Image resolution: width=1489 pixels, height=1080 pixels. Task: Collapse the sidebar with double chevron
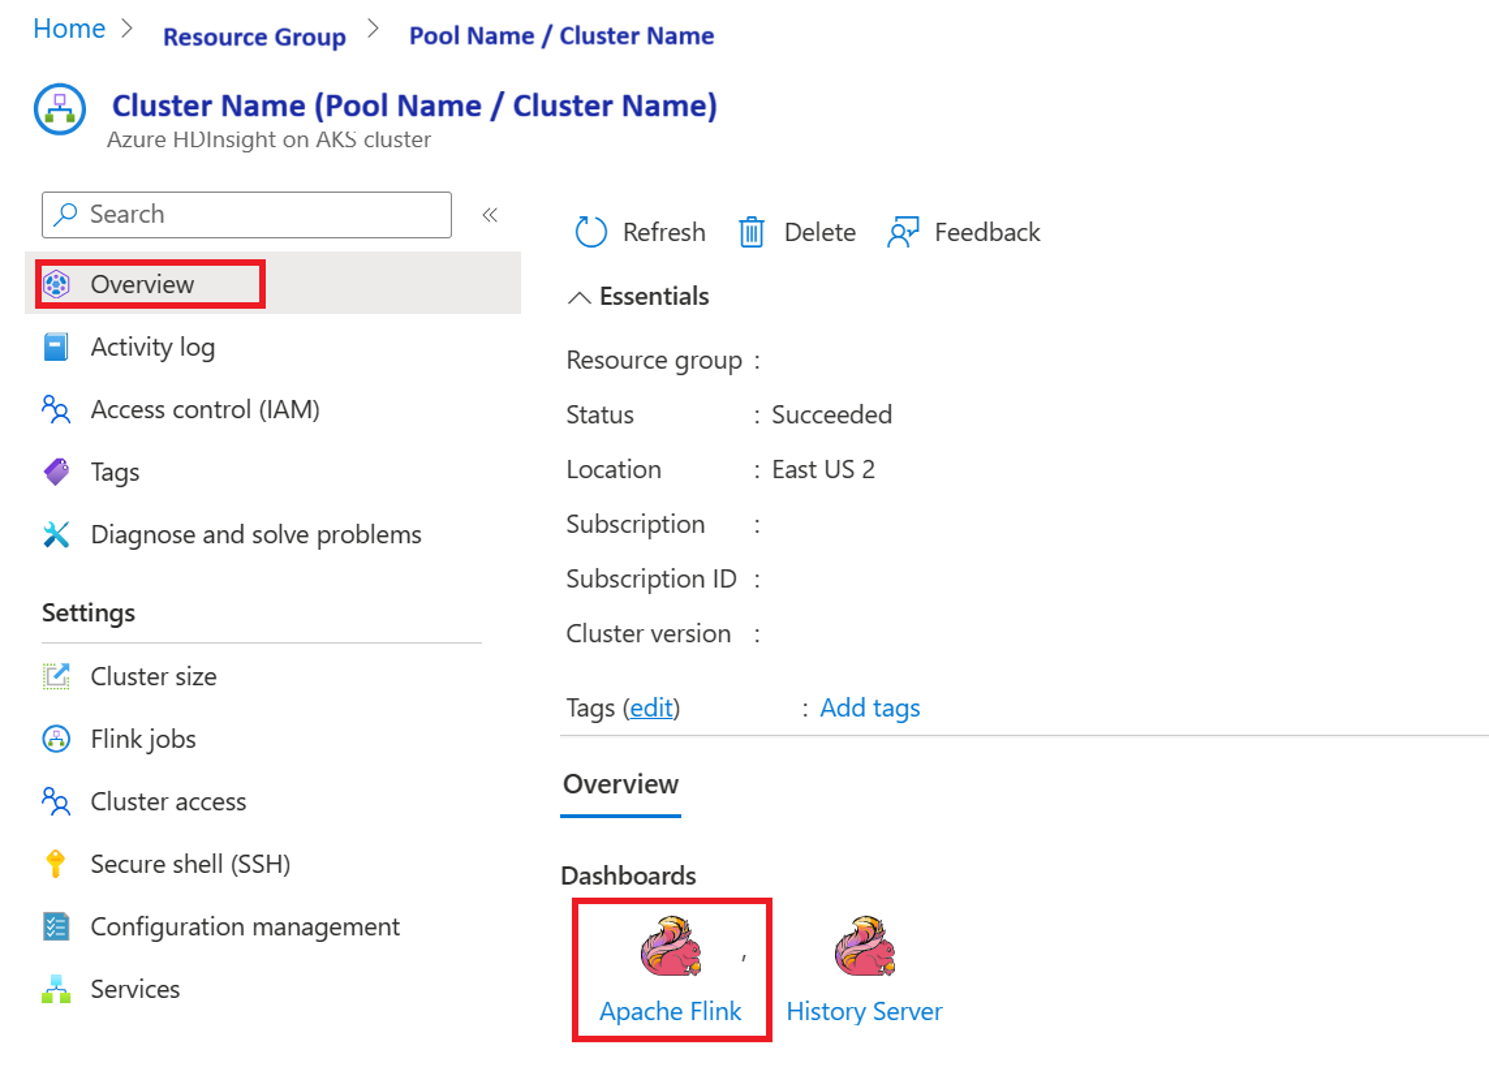click(x=490, y=215)
